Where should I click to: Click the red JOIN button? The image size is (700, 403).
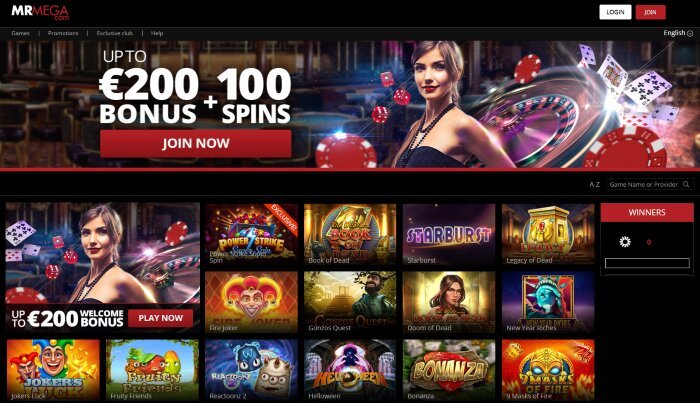tap(650, 12)
